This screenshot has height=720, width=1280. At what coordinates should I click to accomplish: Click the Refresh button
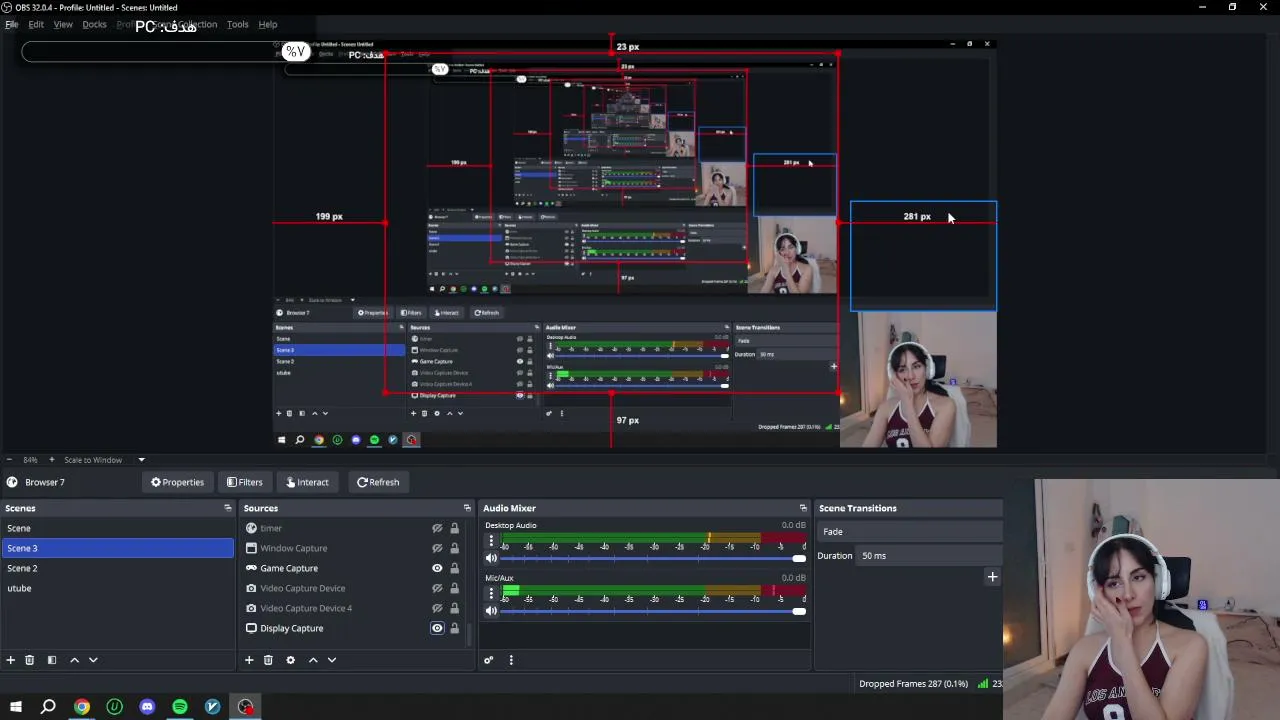click(378, 482)
